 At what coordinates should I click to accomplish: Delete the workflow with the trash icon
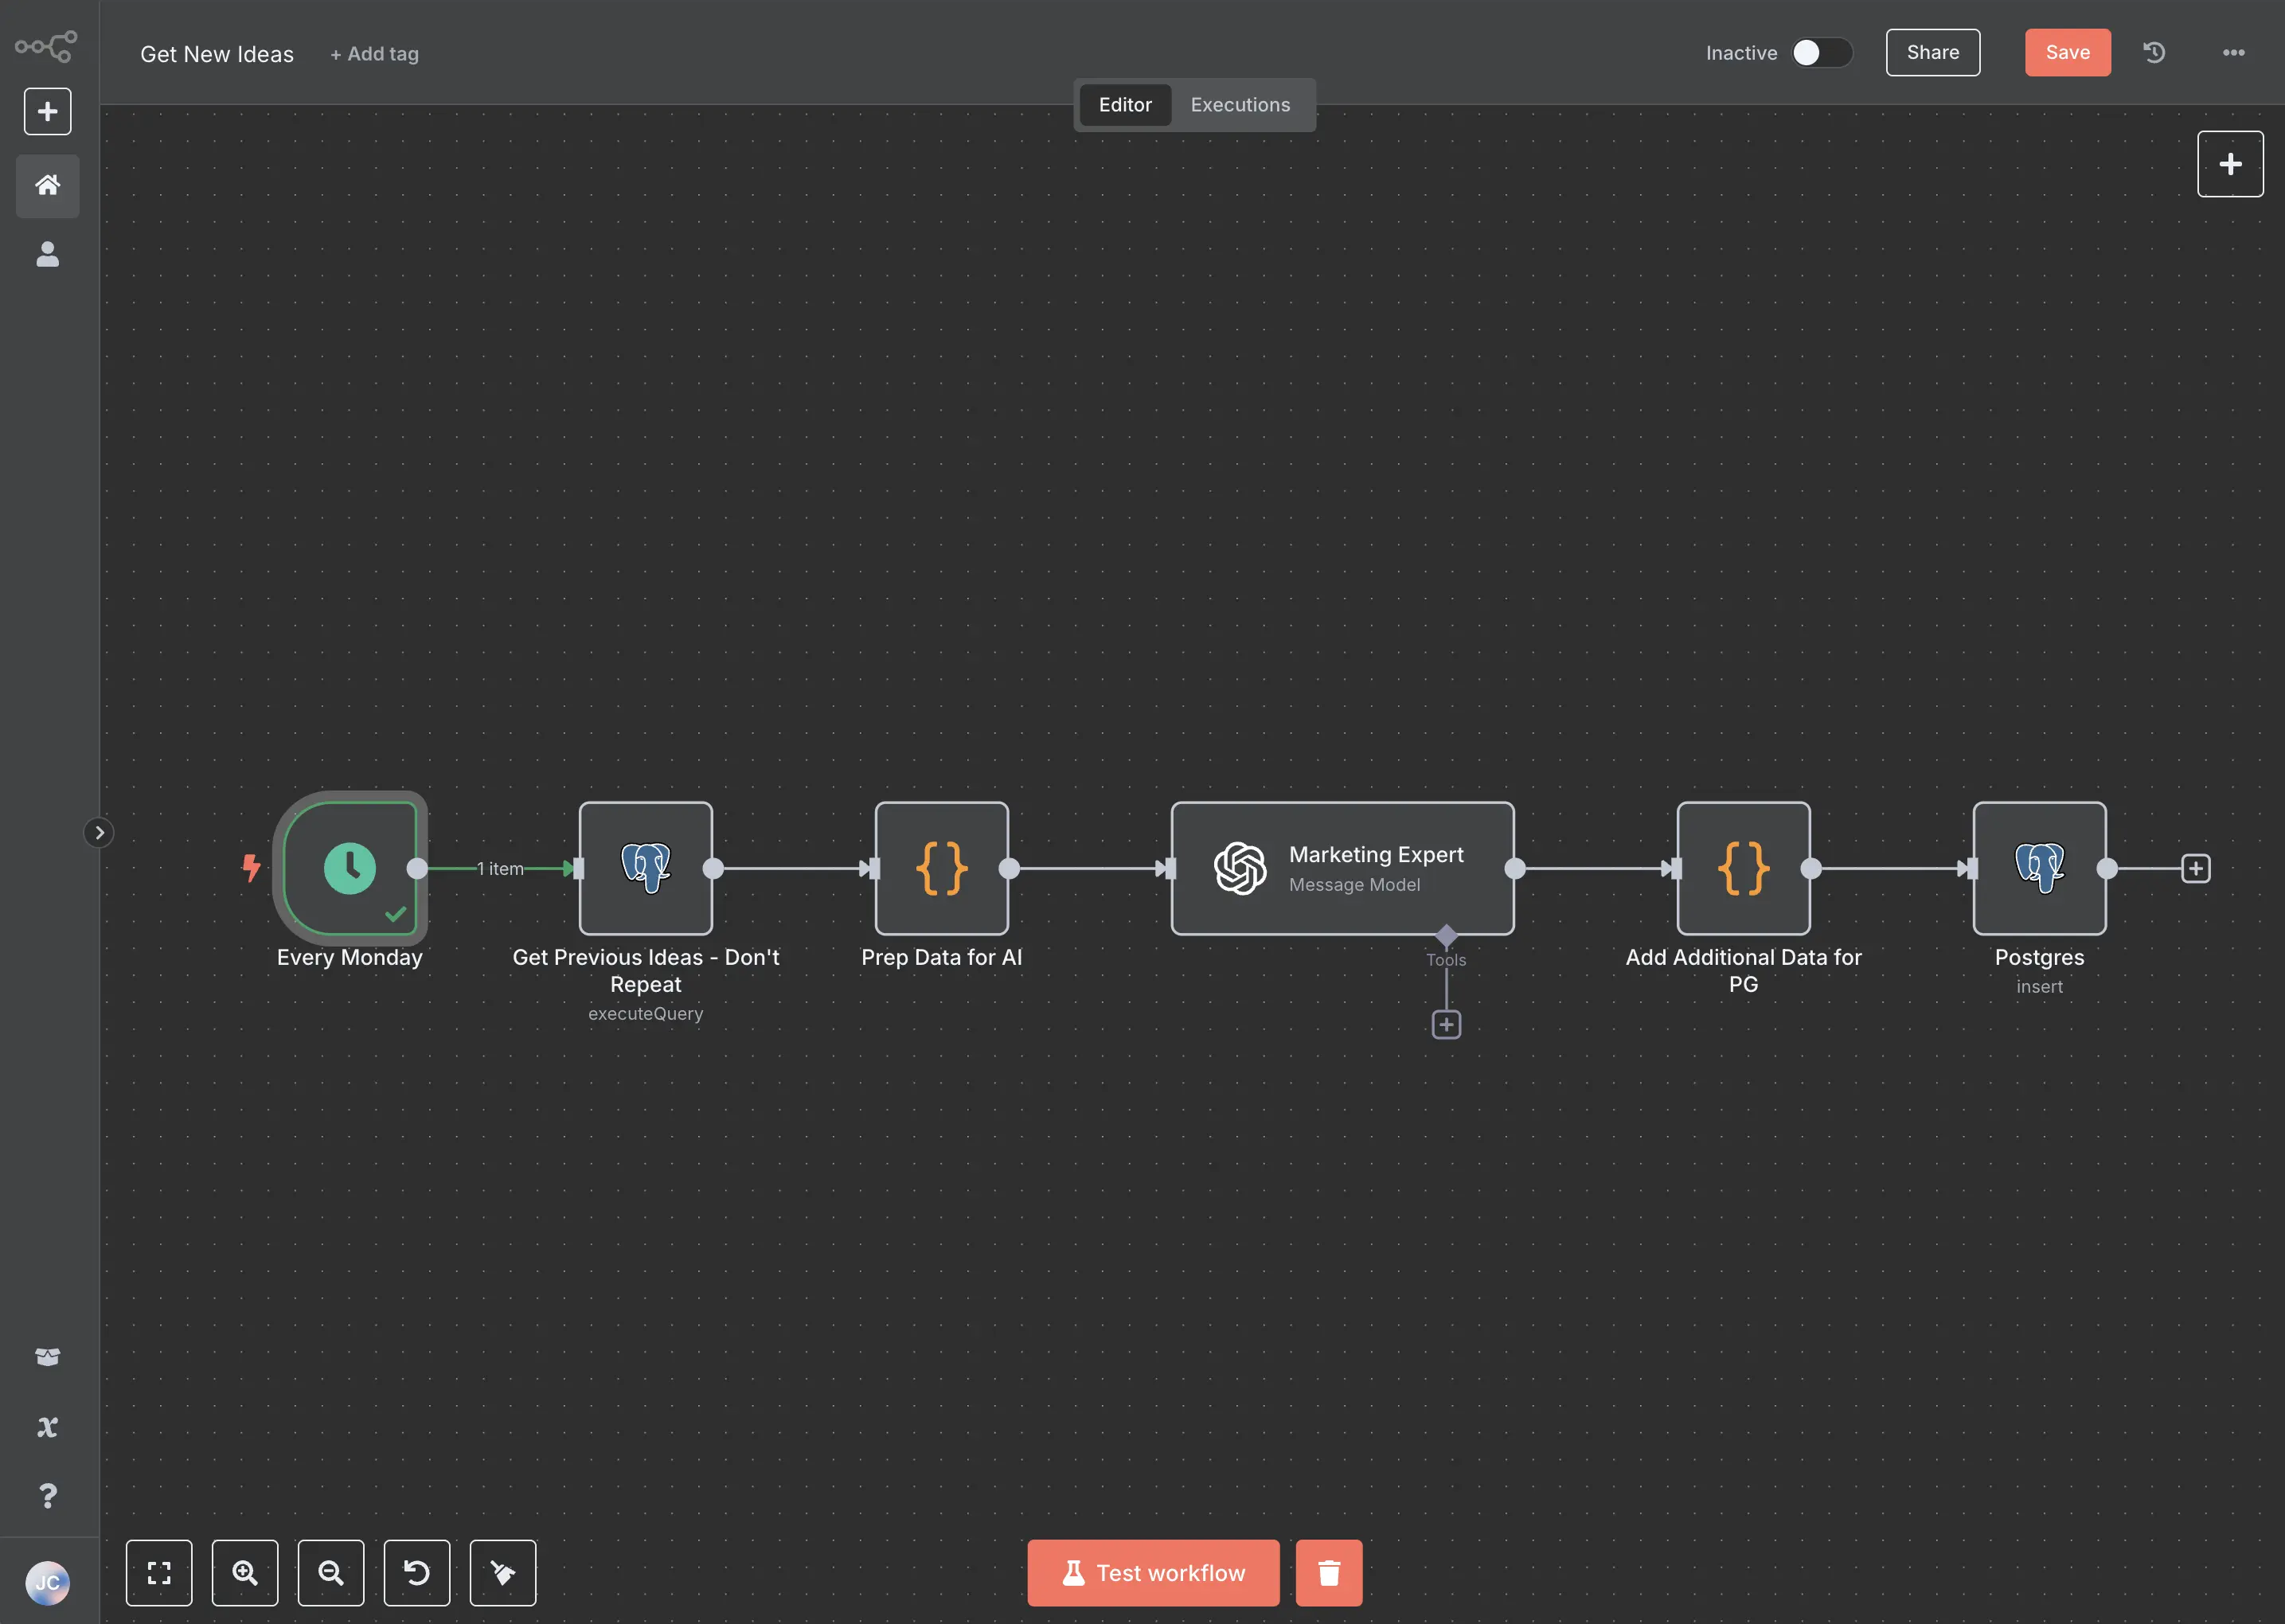click(x=1329, y=1572)
